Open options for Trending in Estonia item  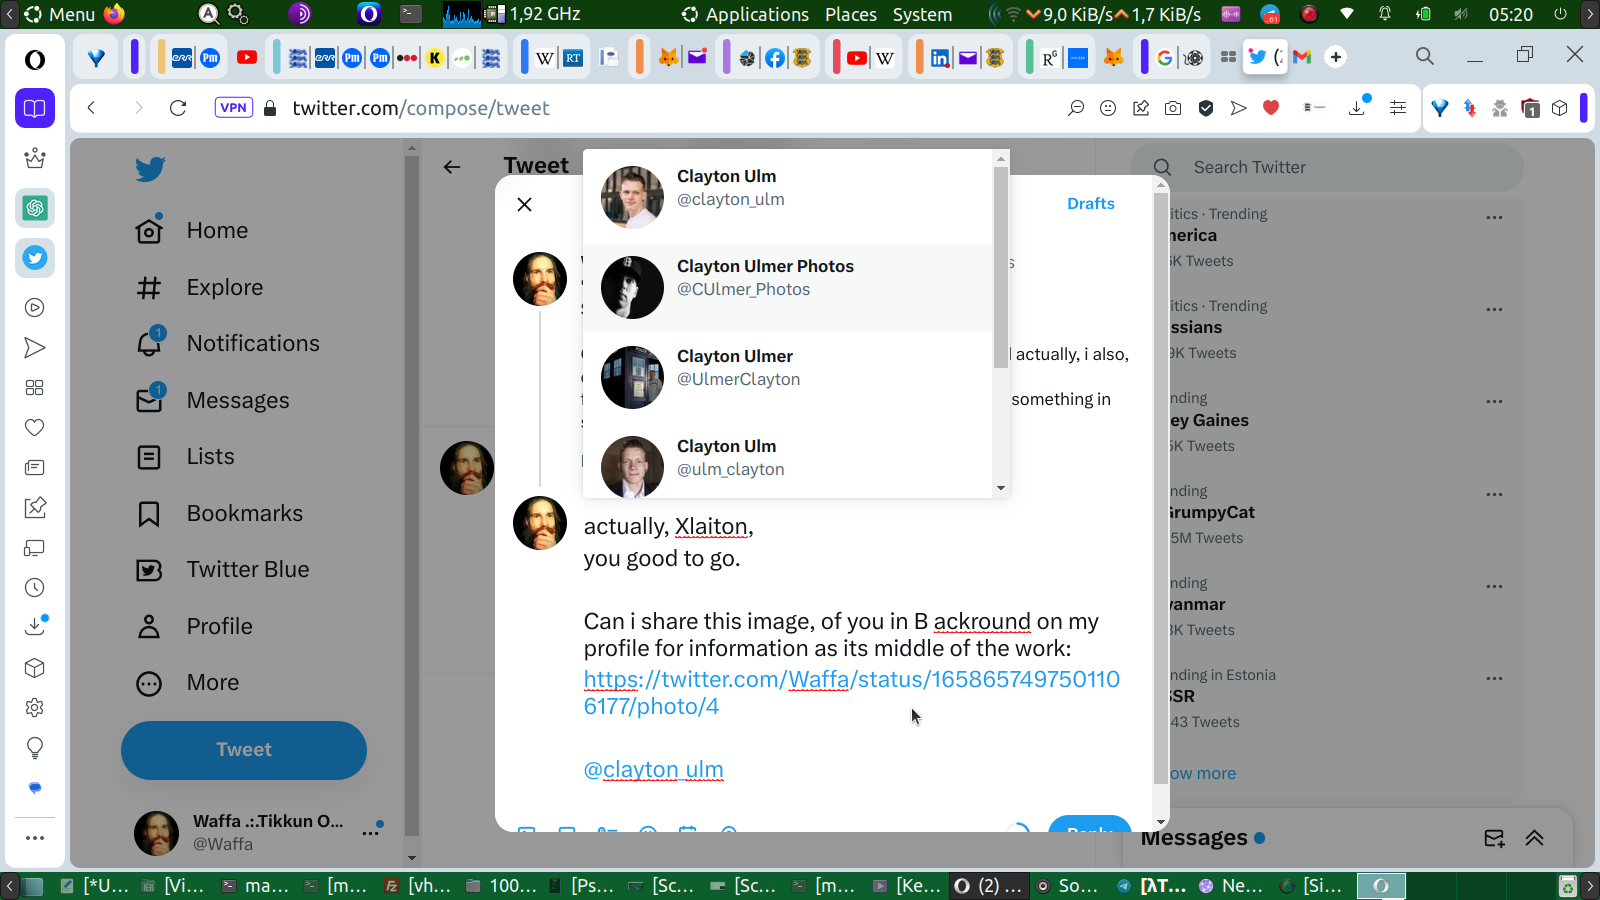click(1494, 678)
